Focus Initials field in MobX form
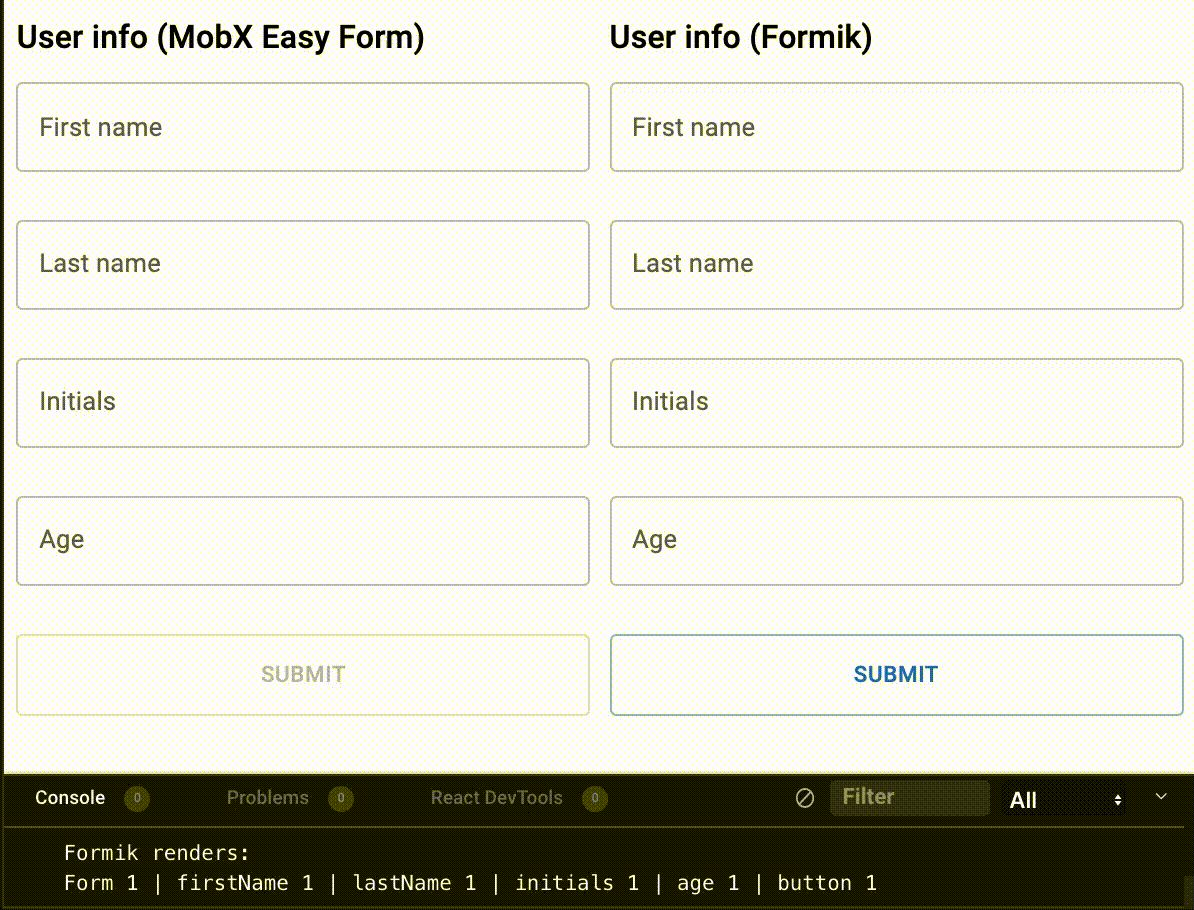The image size is (1194, 910). (303, 403)
